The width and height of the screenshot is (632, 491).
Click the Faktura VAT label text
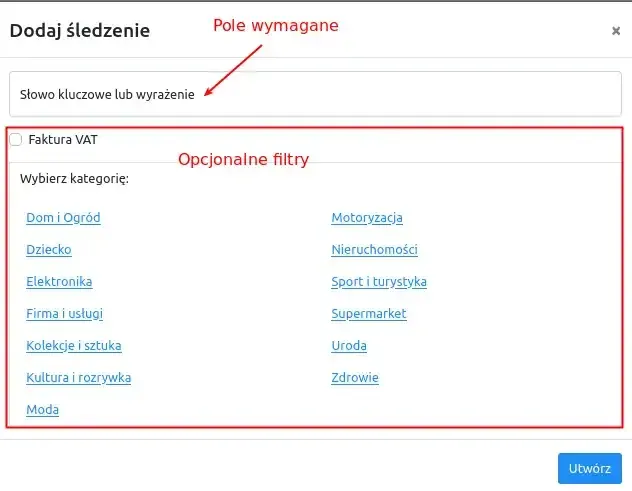[x=63, y=139]
